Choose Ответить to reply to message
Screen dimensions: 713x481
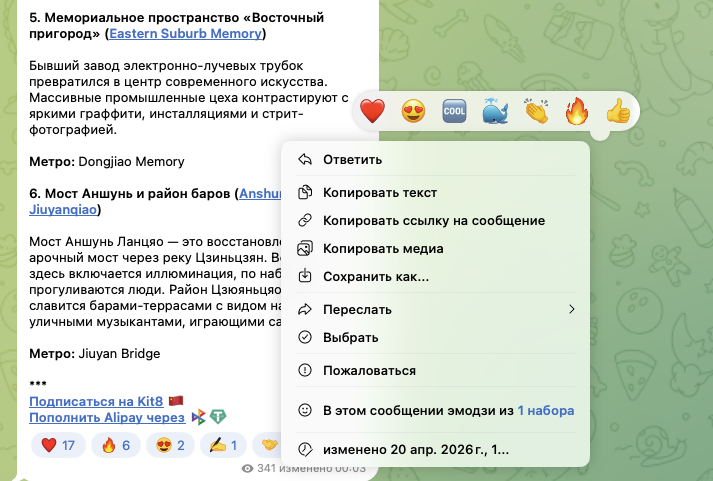pyautogui.click(x=352, y=159)
